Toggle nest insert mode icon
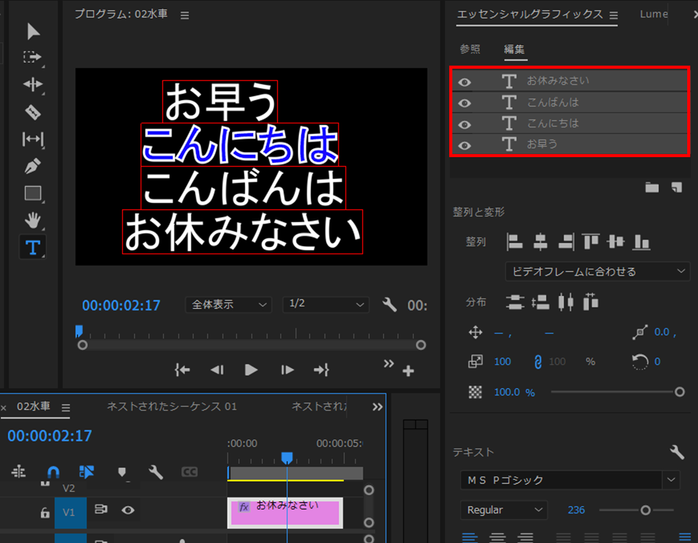This screenshot has height=543, width=698. [x=19, y=471]
